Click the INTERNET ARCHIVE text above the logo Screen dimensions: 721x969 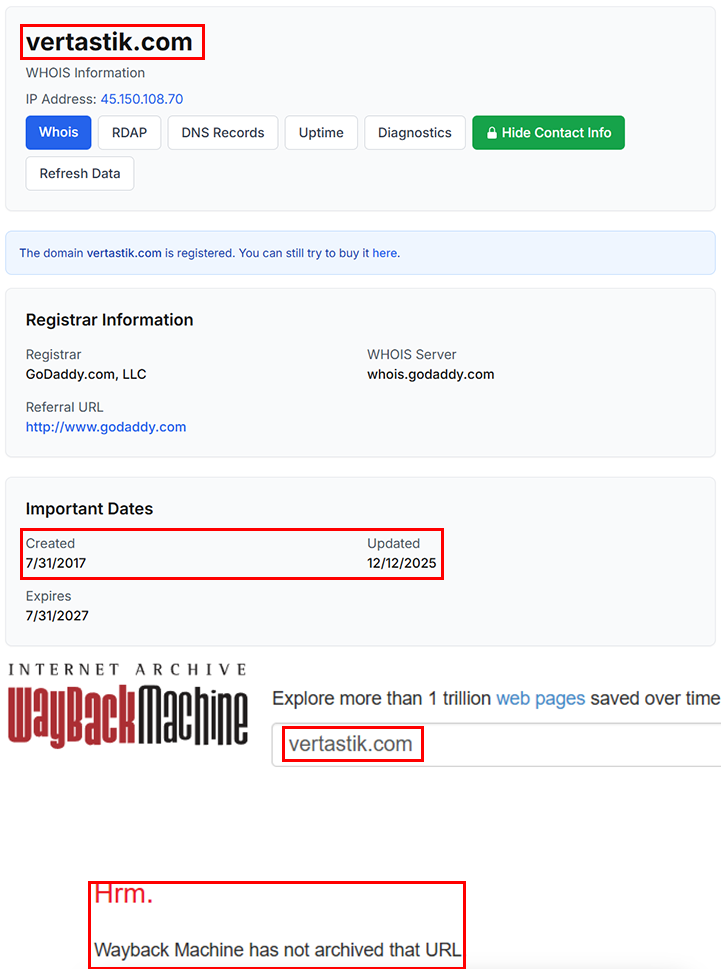(x=128, y=670)
